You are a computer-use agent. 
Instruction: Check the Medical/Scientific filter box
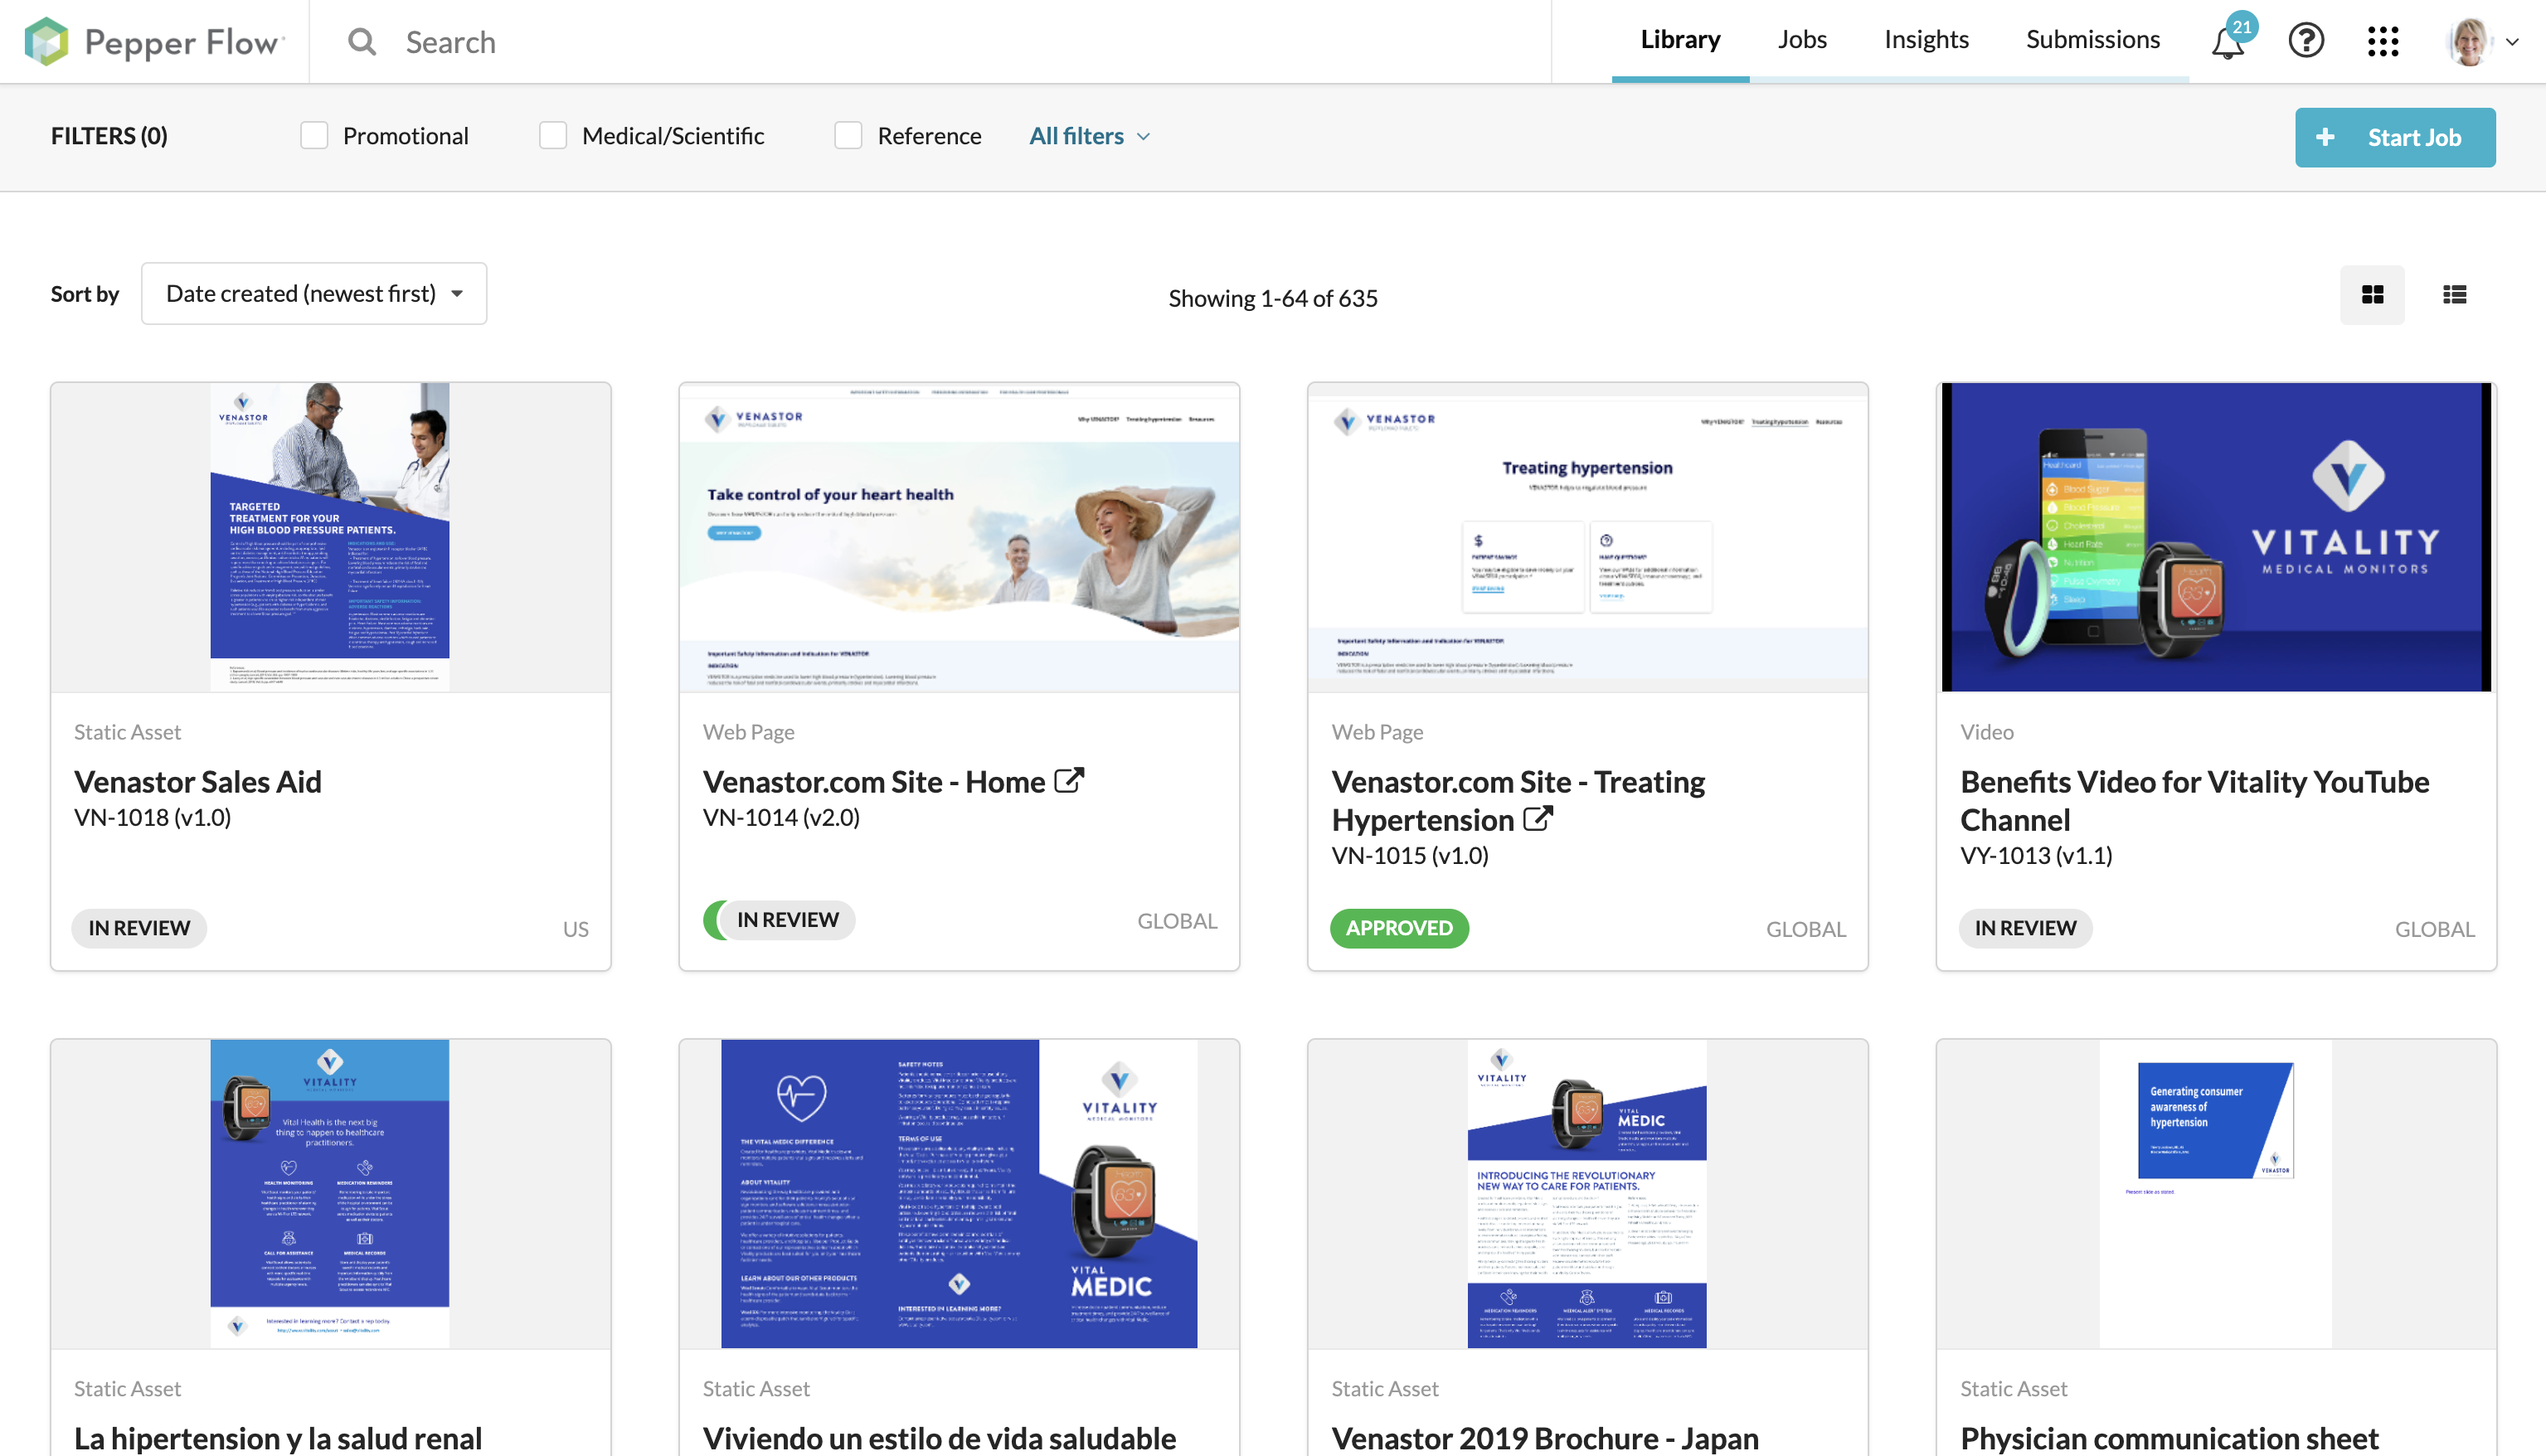point(553,136)
